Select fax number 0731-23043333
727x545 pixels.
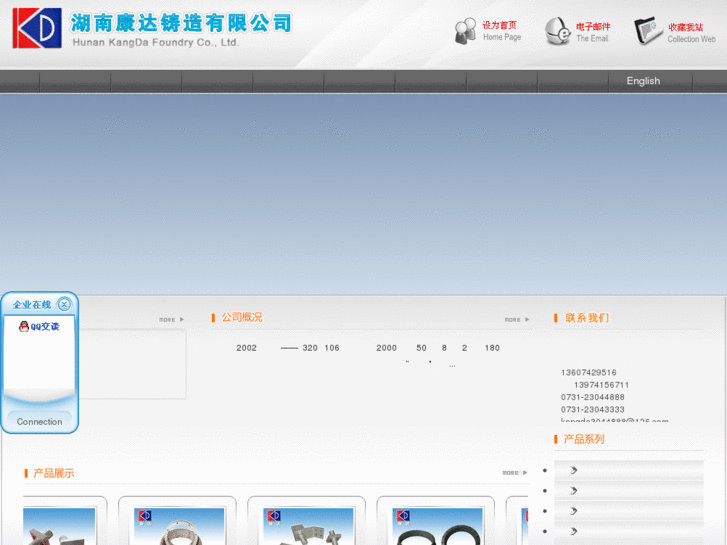[593, 410]
